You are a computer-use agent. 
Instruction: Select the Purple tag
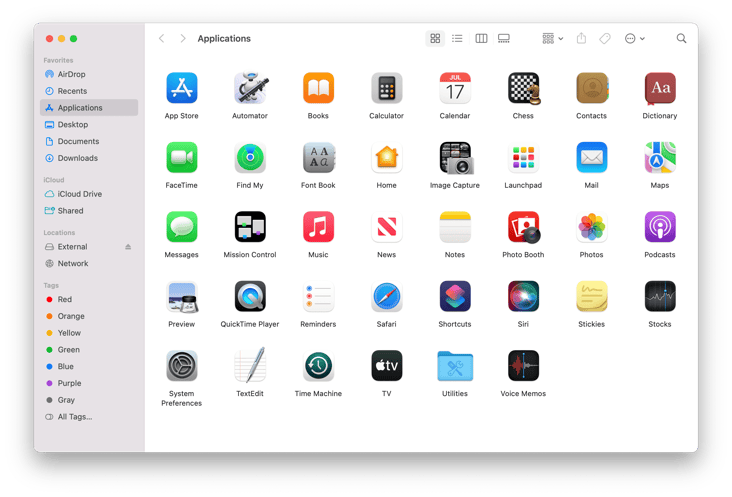click(89, 384)
